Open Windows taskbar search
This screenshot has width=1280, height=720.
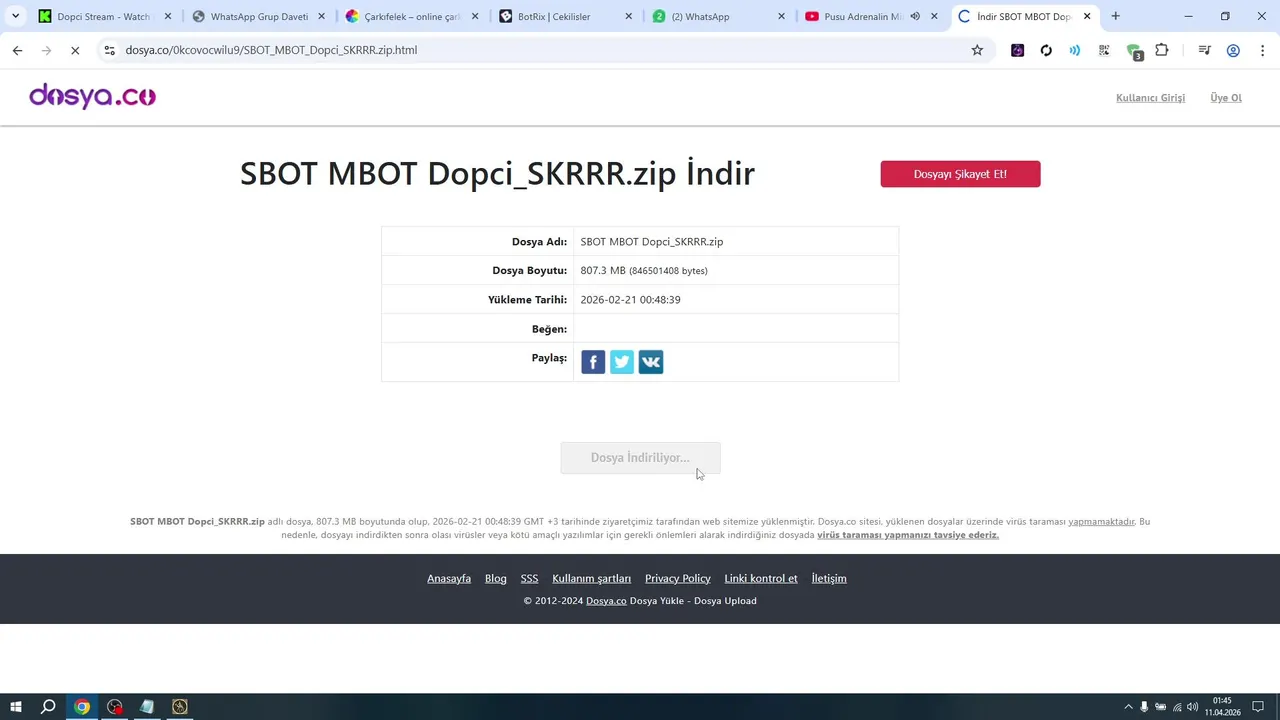[x=48, y=707]
